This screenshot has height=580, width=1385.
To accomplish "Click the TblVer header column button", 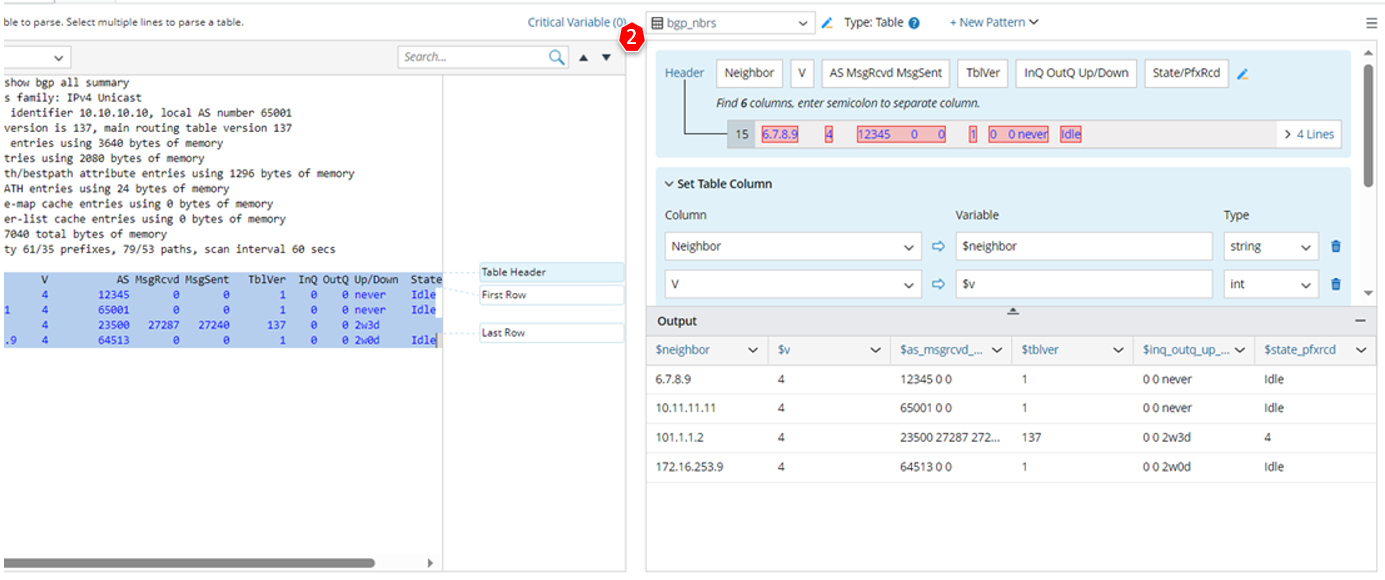I will pyautogui.click(x=982, y=73).
